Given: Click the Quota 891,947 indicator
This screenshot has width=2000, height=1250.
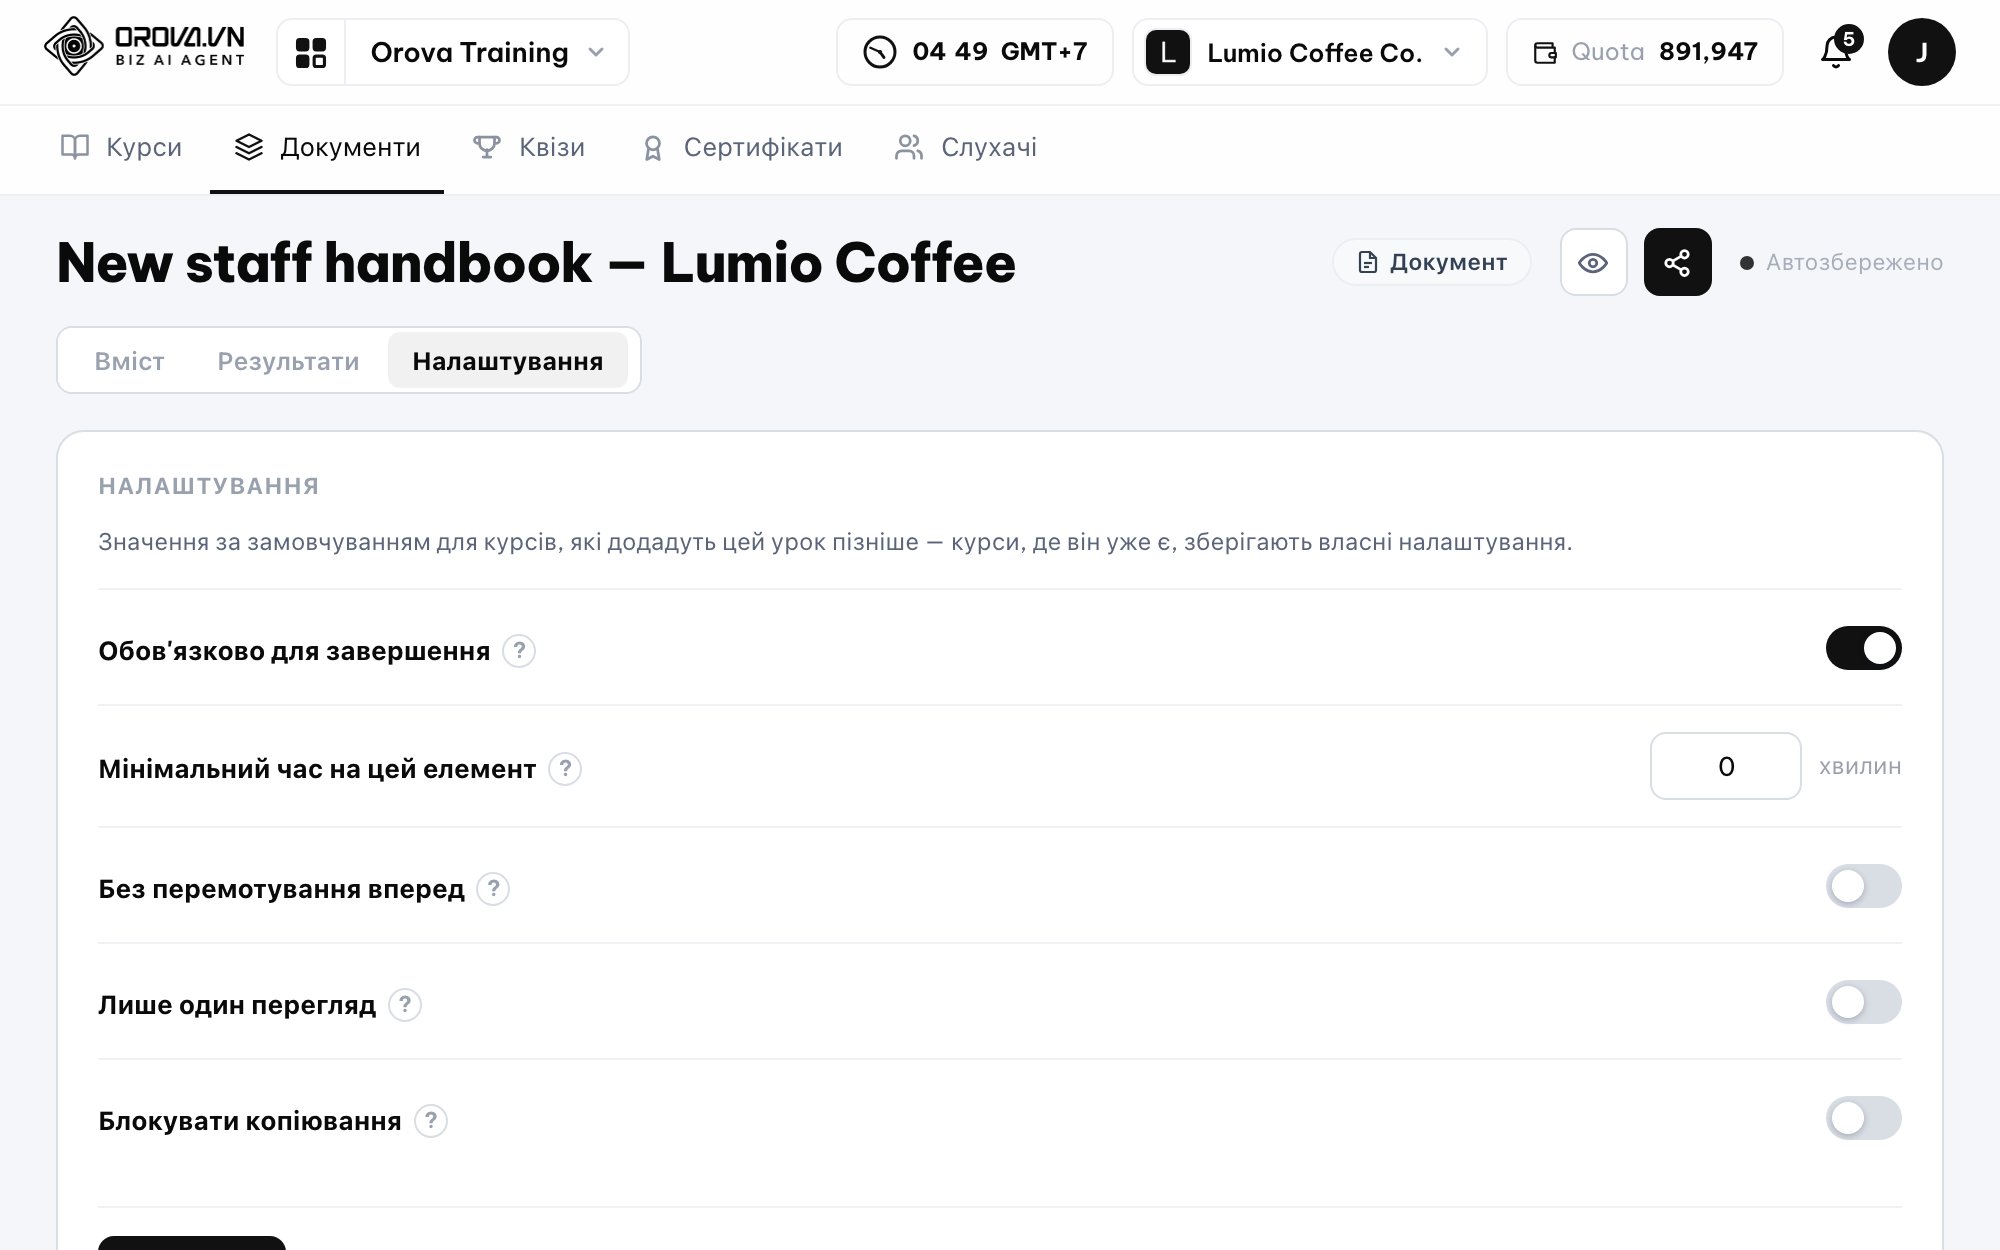Looking at the screenshot, I should (1644, 52).
